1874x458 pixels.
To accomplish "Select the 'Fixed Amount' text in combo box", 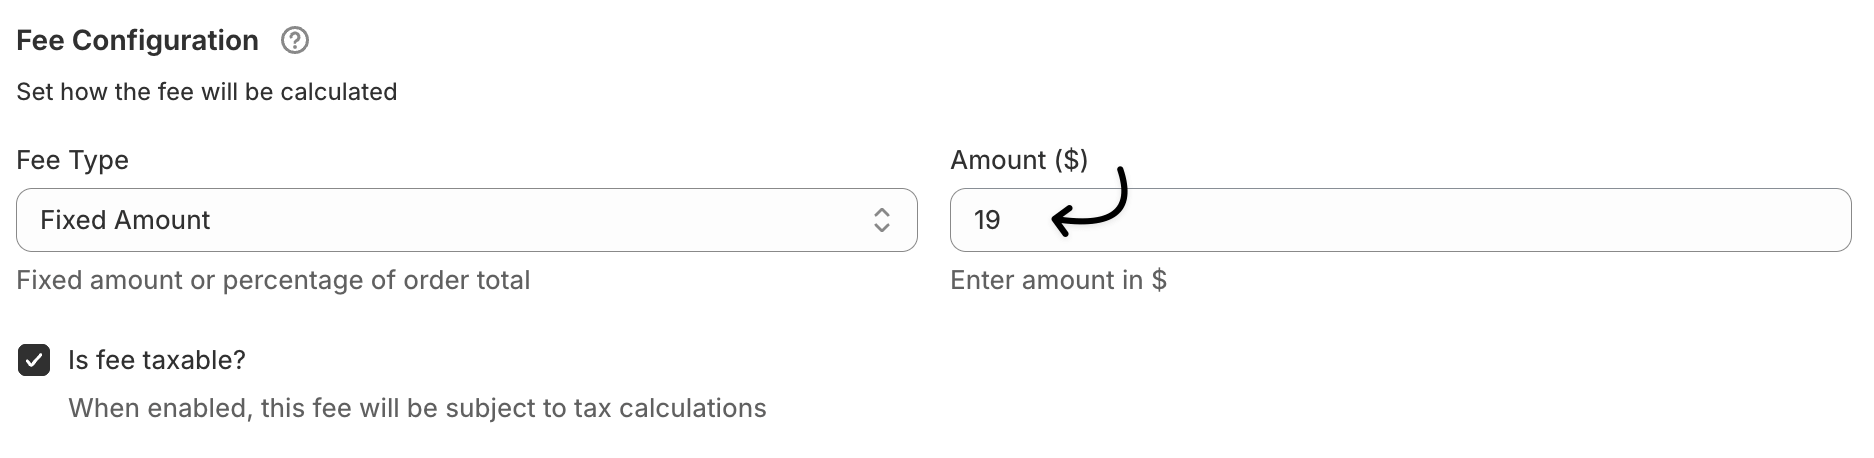I will [x=125, y=220].
